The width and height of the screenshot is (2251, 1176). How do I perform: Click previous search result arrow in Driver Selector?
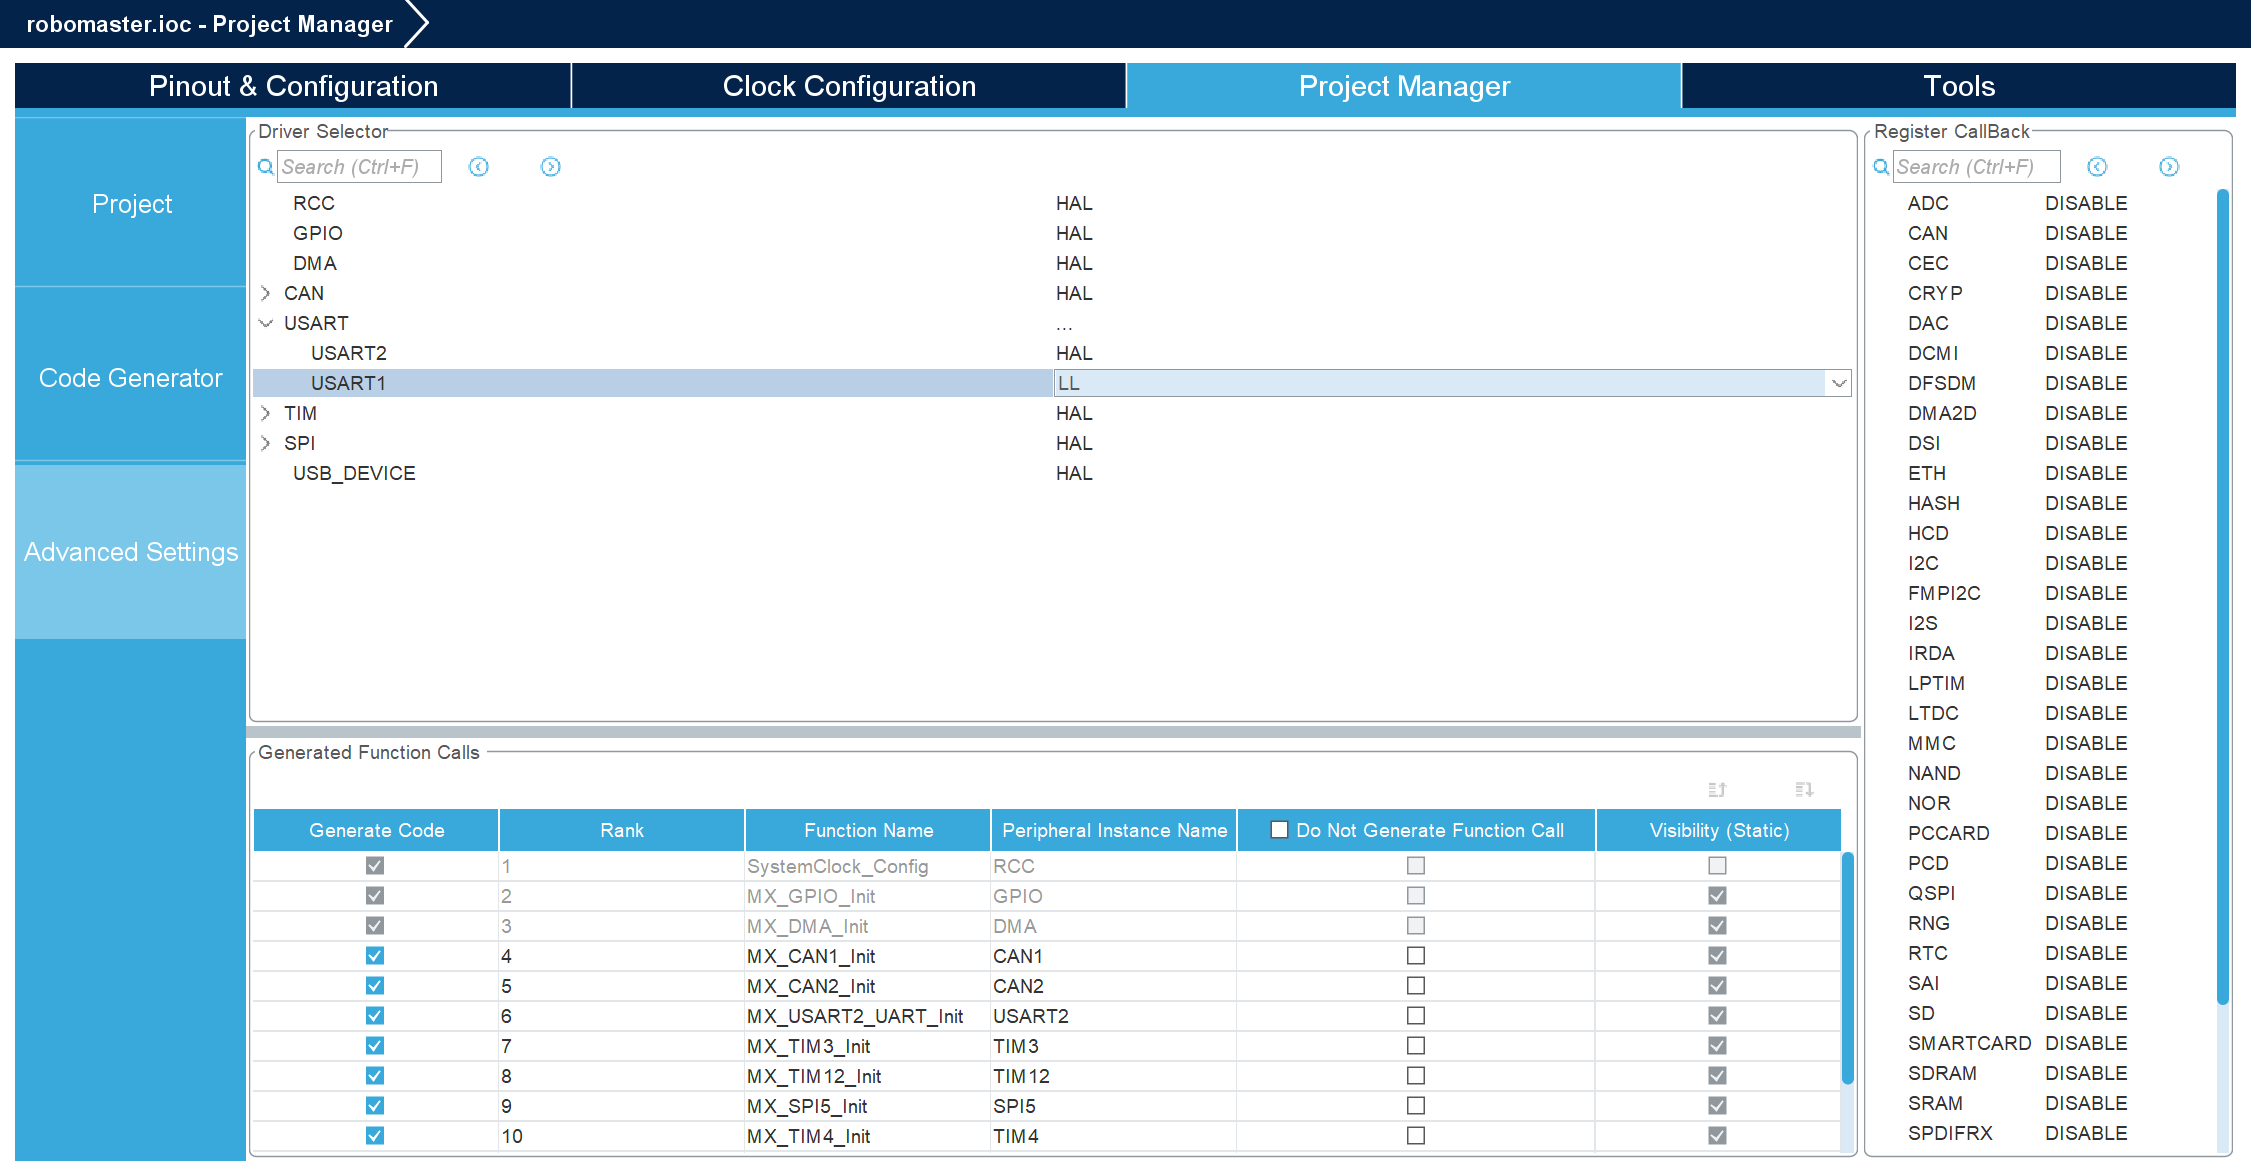479,167
